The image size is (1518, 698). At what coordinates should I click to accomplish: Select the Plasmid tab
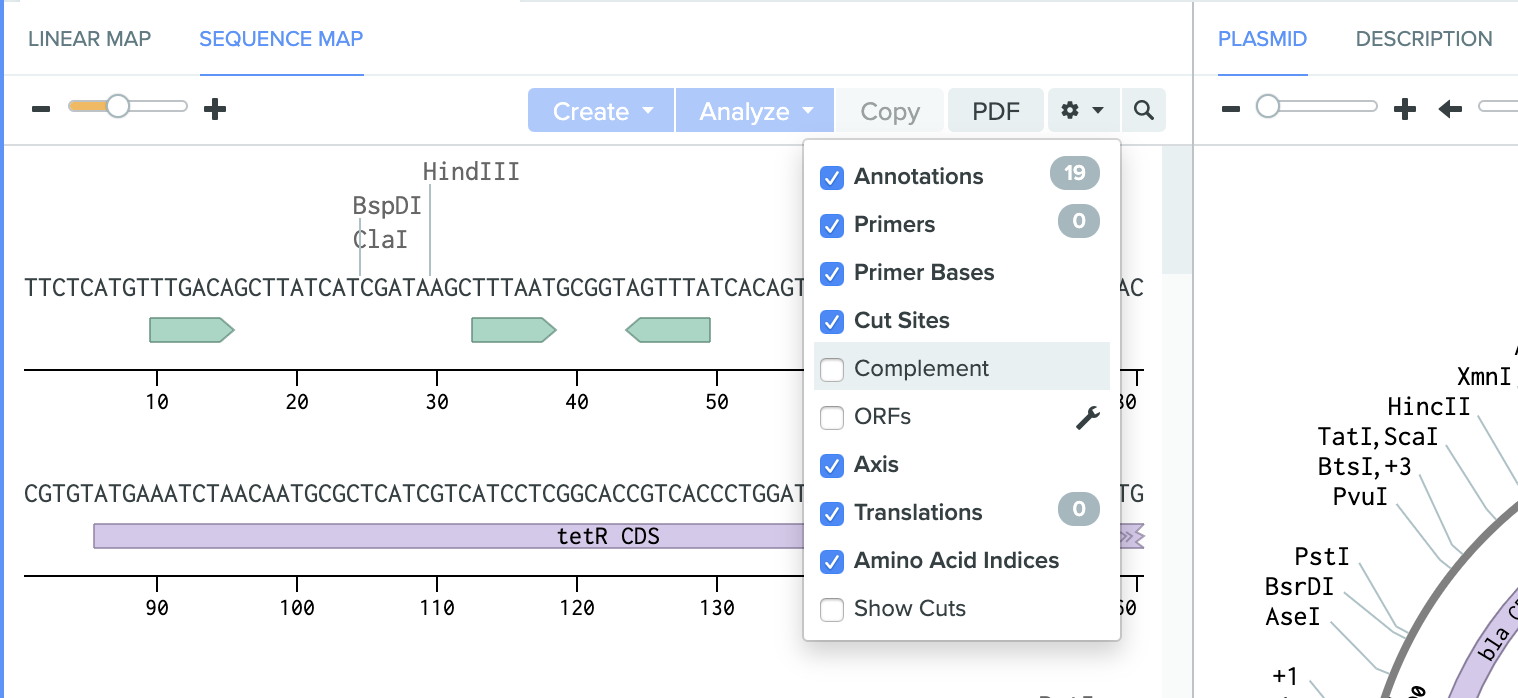1262,39
